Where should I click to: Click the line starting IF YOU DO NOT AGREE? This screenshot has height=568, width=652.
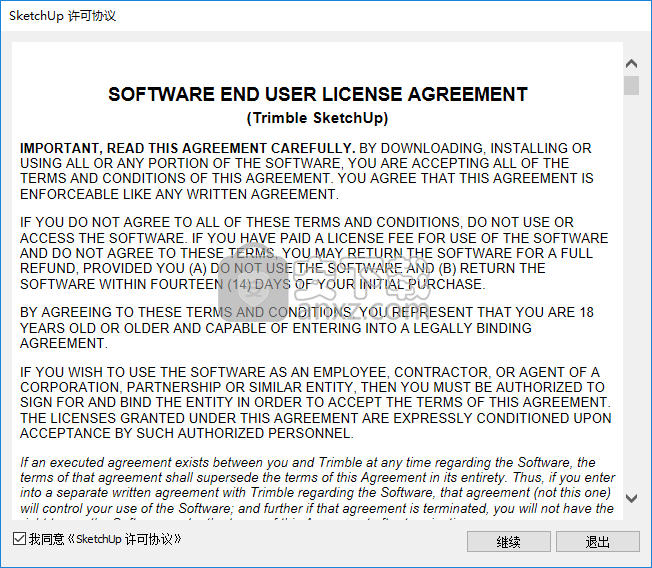click(x=297, y=222)
